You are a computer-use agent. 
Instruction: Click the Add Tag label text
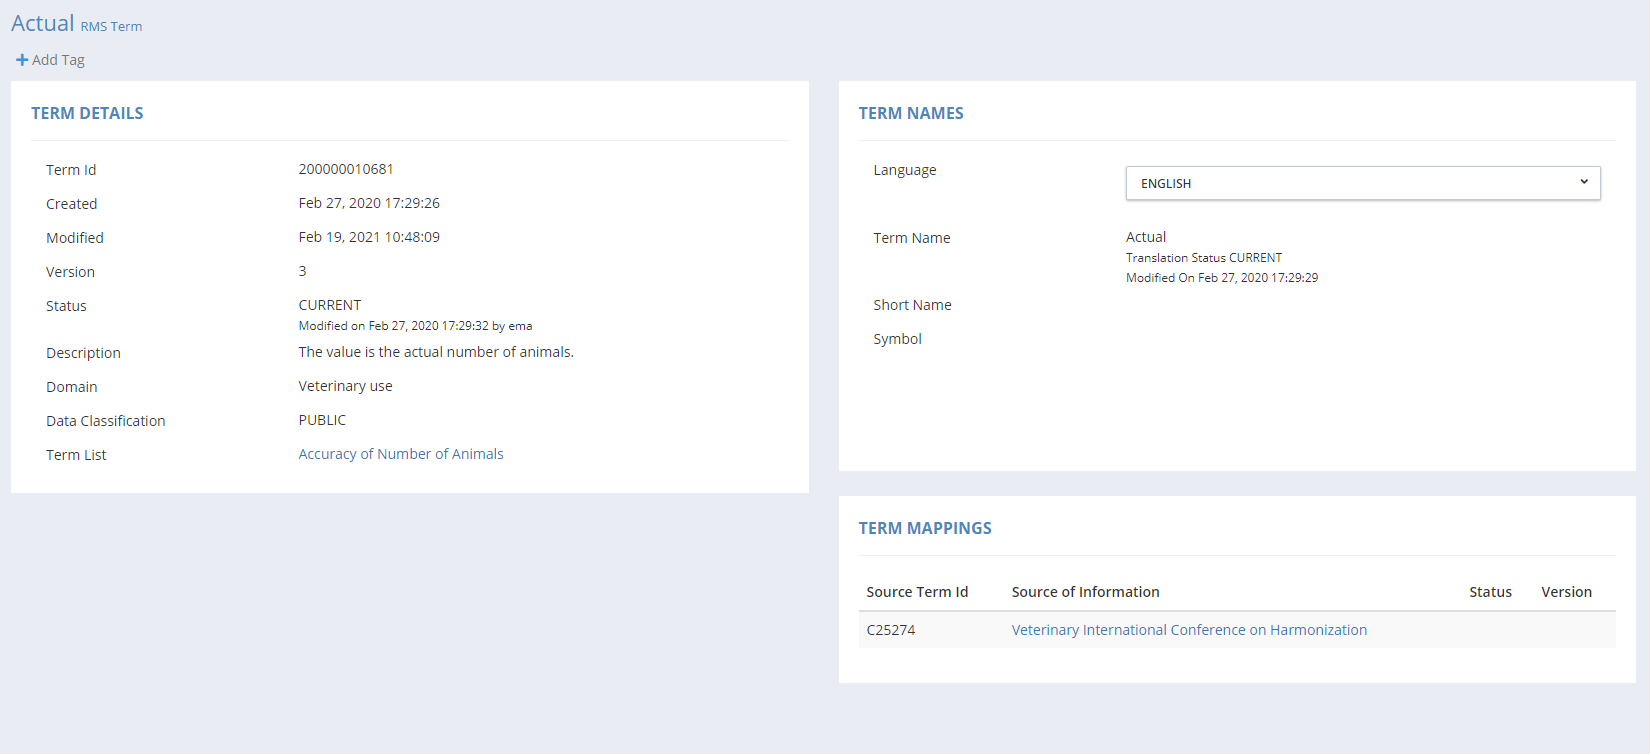[x=58, y=60]
